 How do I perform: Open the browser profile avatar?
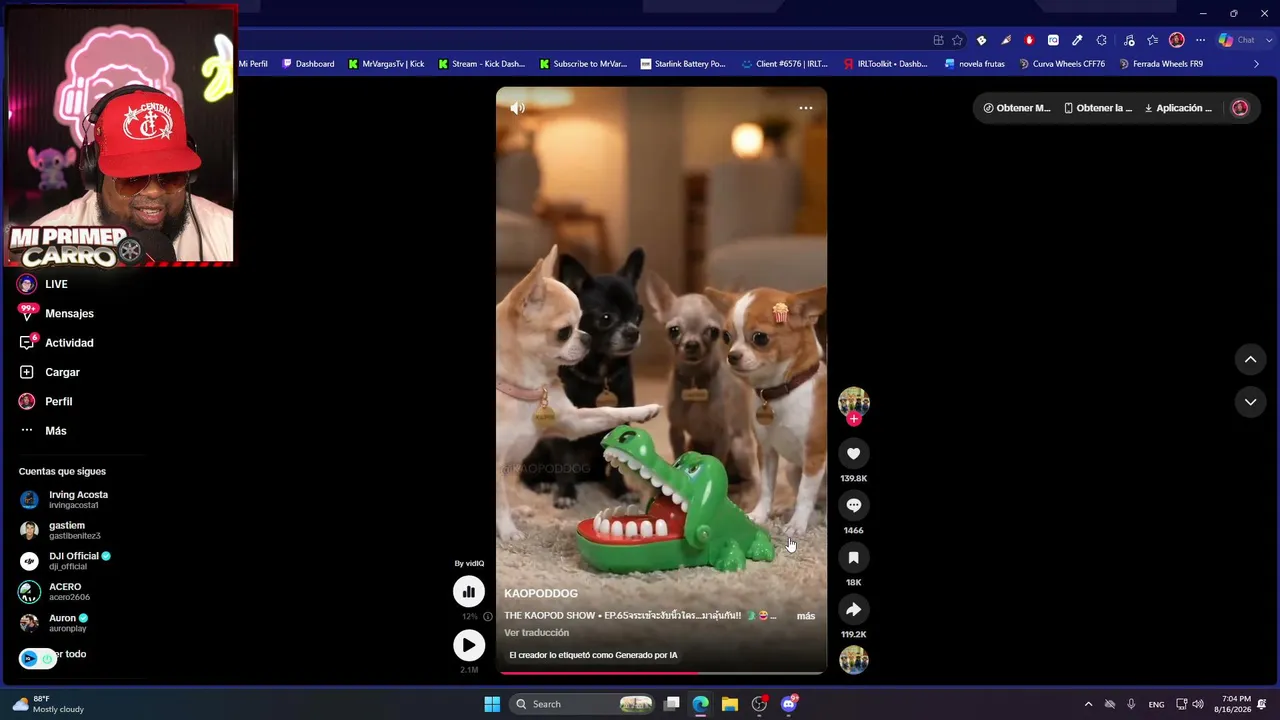(1177, 40)
